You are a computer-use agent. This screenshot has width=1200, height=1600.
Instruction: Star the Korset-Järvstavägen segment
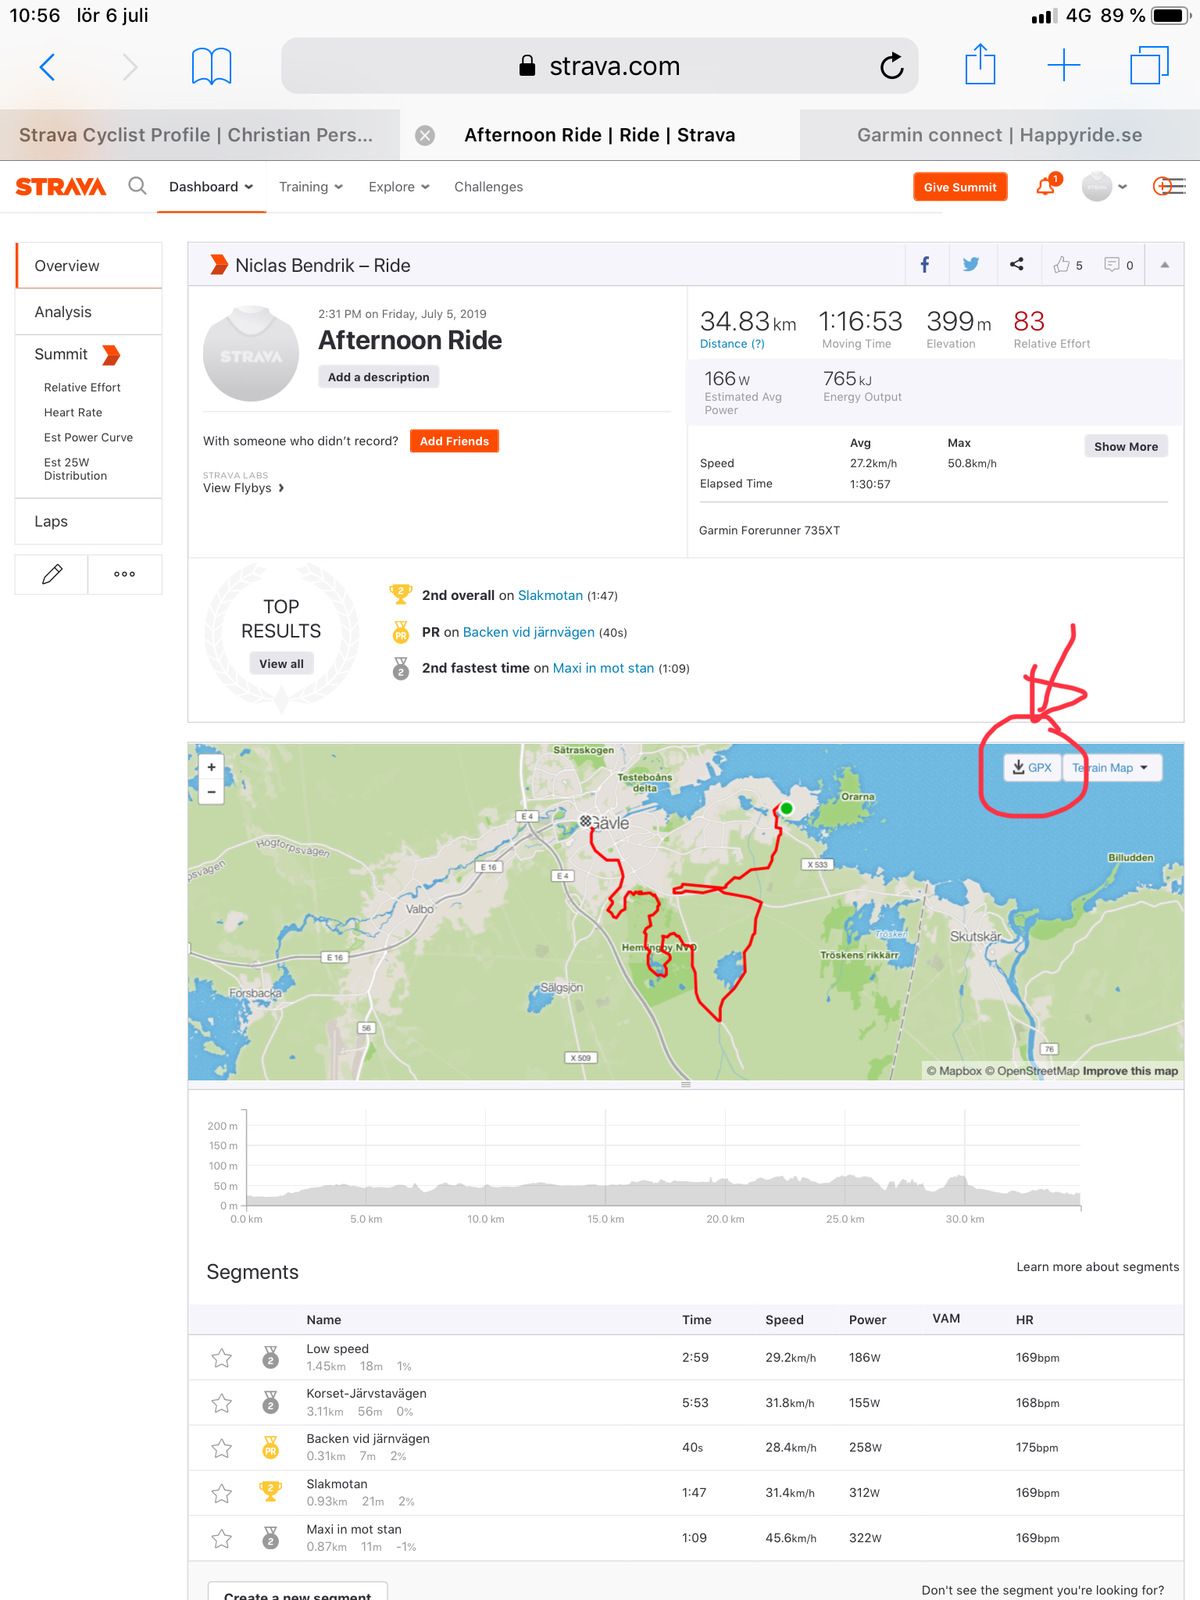pos(222,1403)
